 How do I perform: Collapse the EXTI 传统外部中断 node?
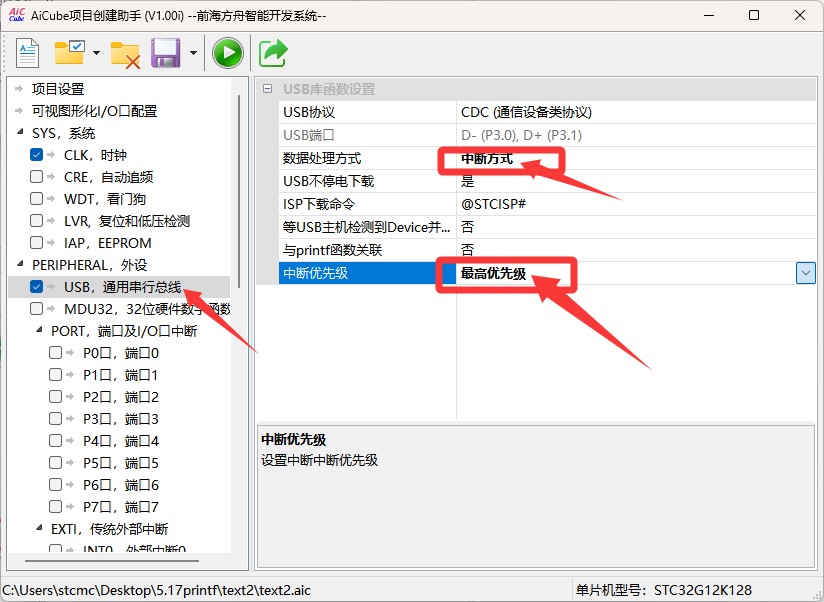pos(39,527)
